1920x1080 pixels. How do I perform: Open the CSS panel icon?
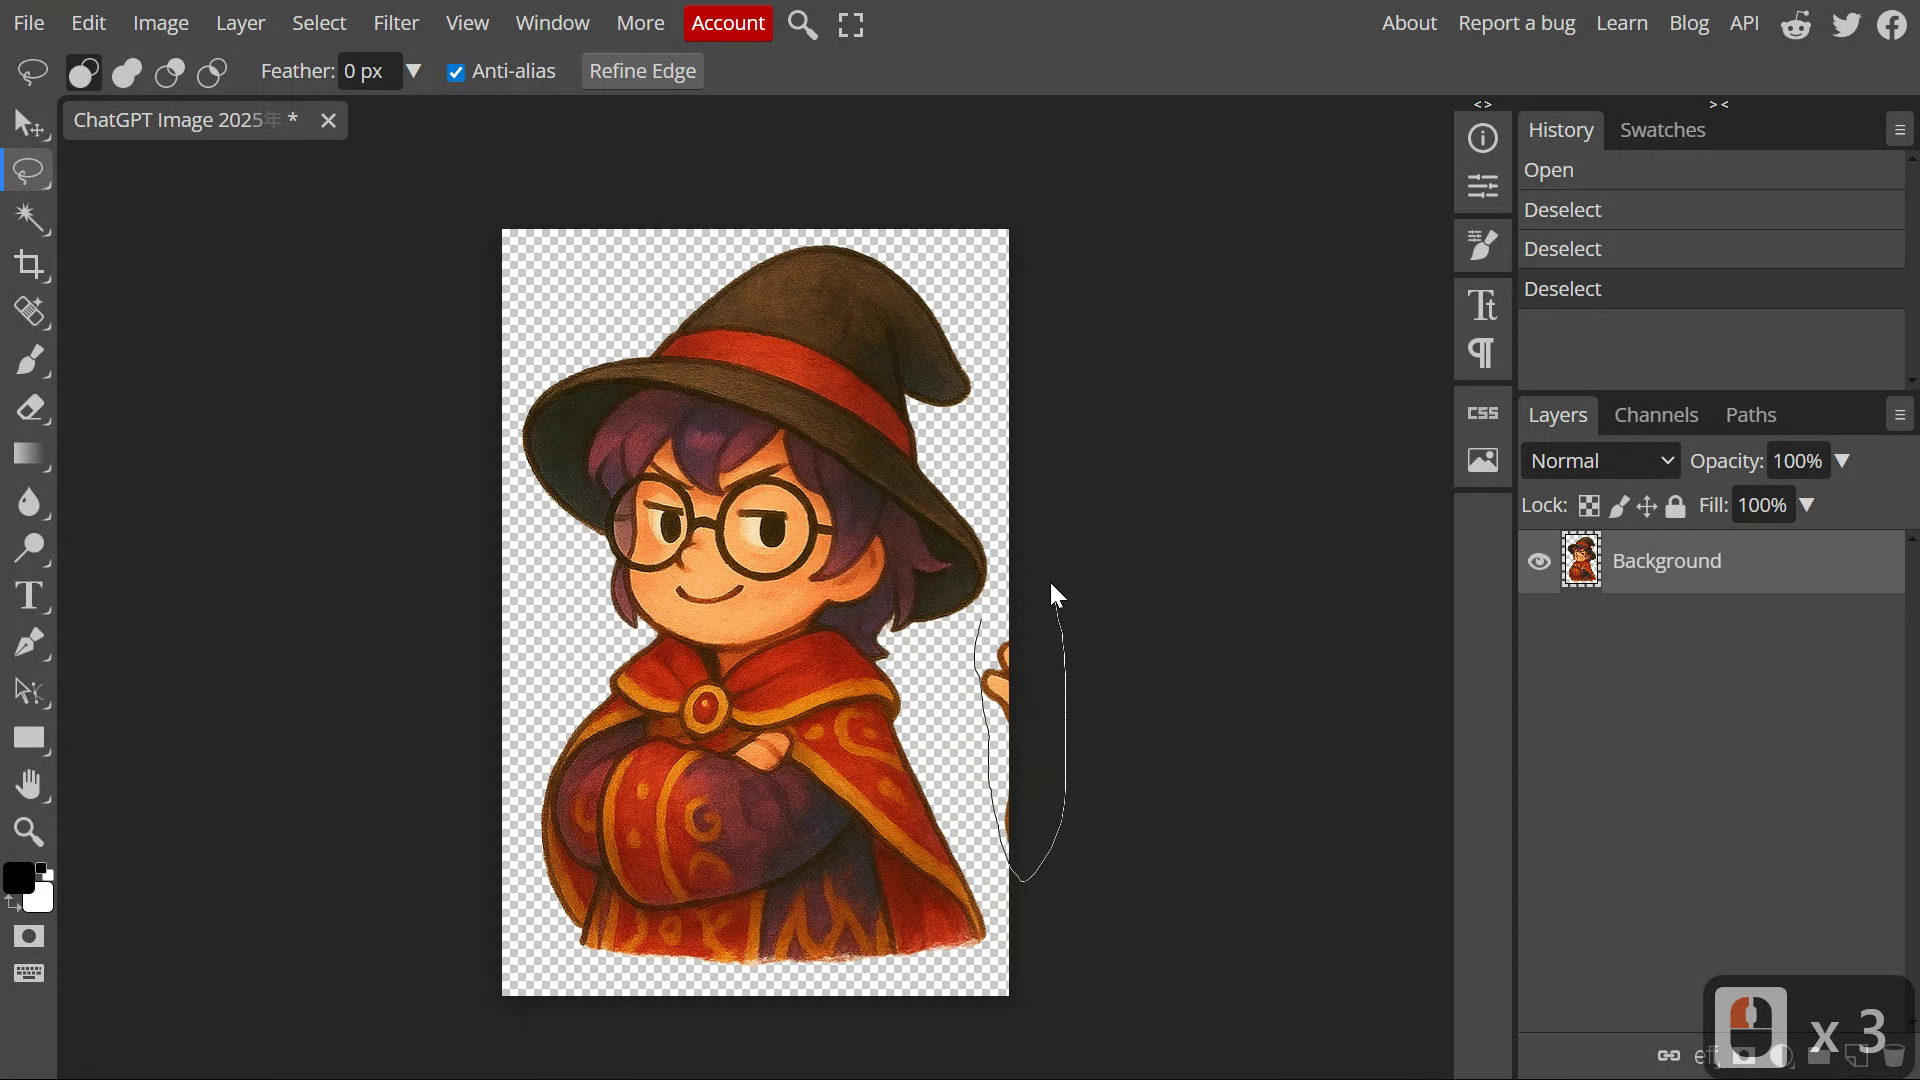[1482, 413]
